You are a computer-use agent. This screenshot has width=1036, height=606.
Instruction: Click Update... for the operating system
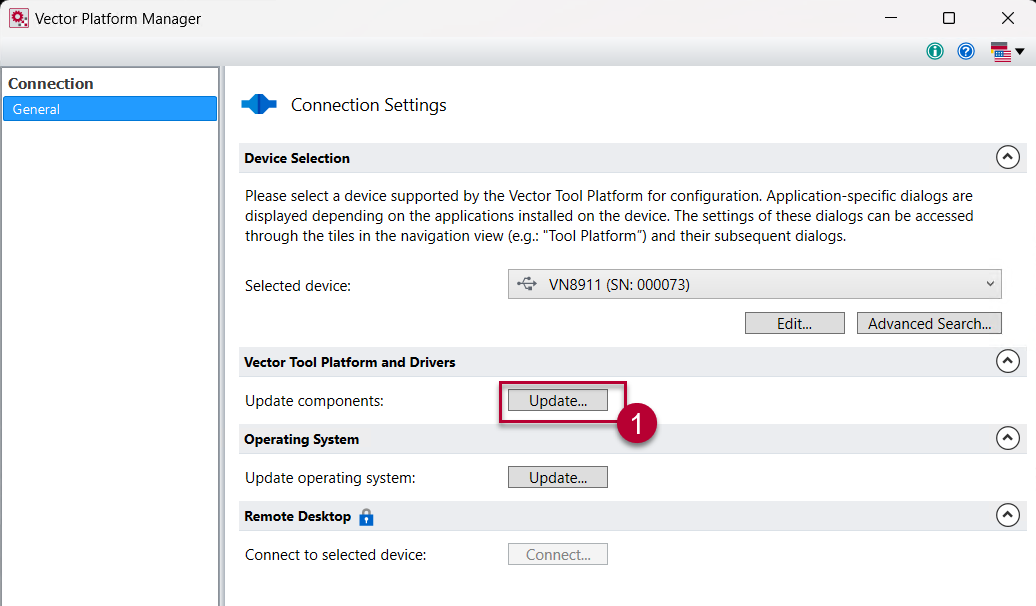558,477
